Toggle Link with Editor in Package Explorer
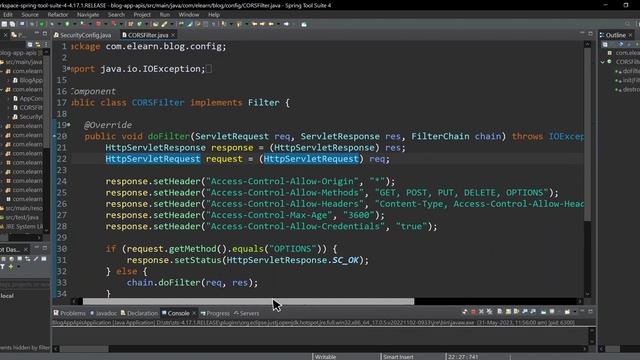The width and height of the screenshot is (640, 360). [38, 44]
